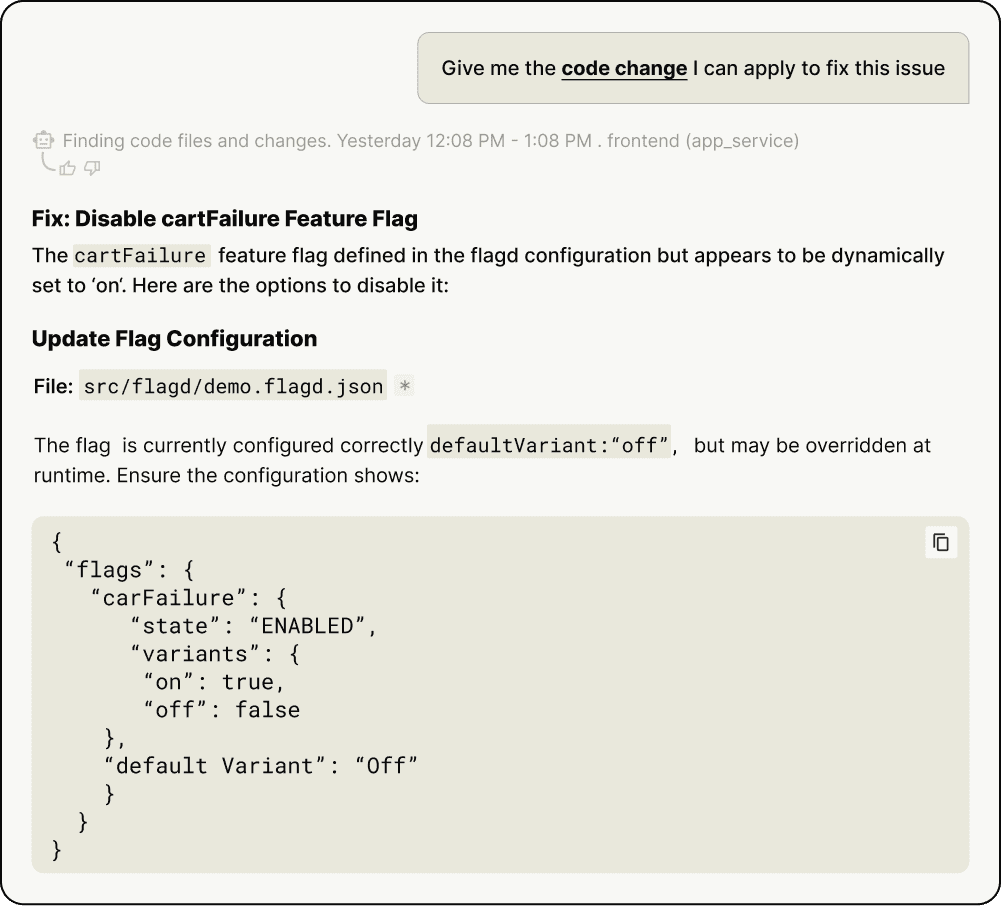Select the user message bubble
This screenshot has height=906, width=1001.
693,68
